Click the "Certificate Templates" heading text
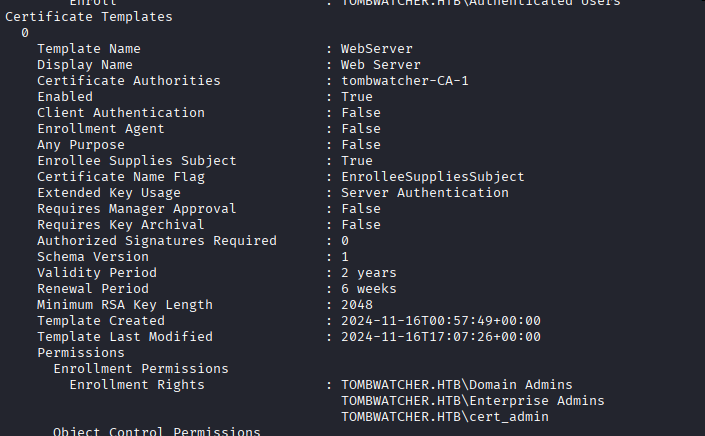This screenshot has width=705, height=436. (88, 17)
